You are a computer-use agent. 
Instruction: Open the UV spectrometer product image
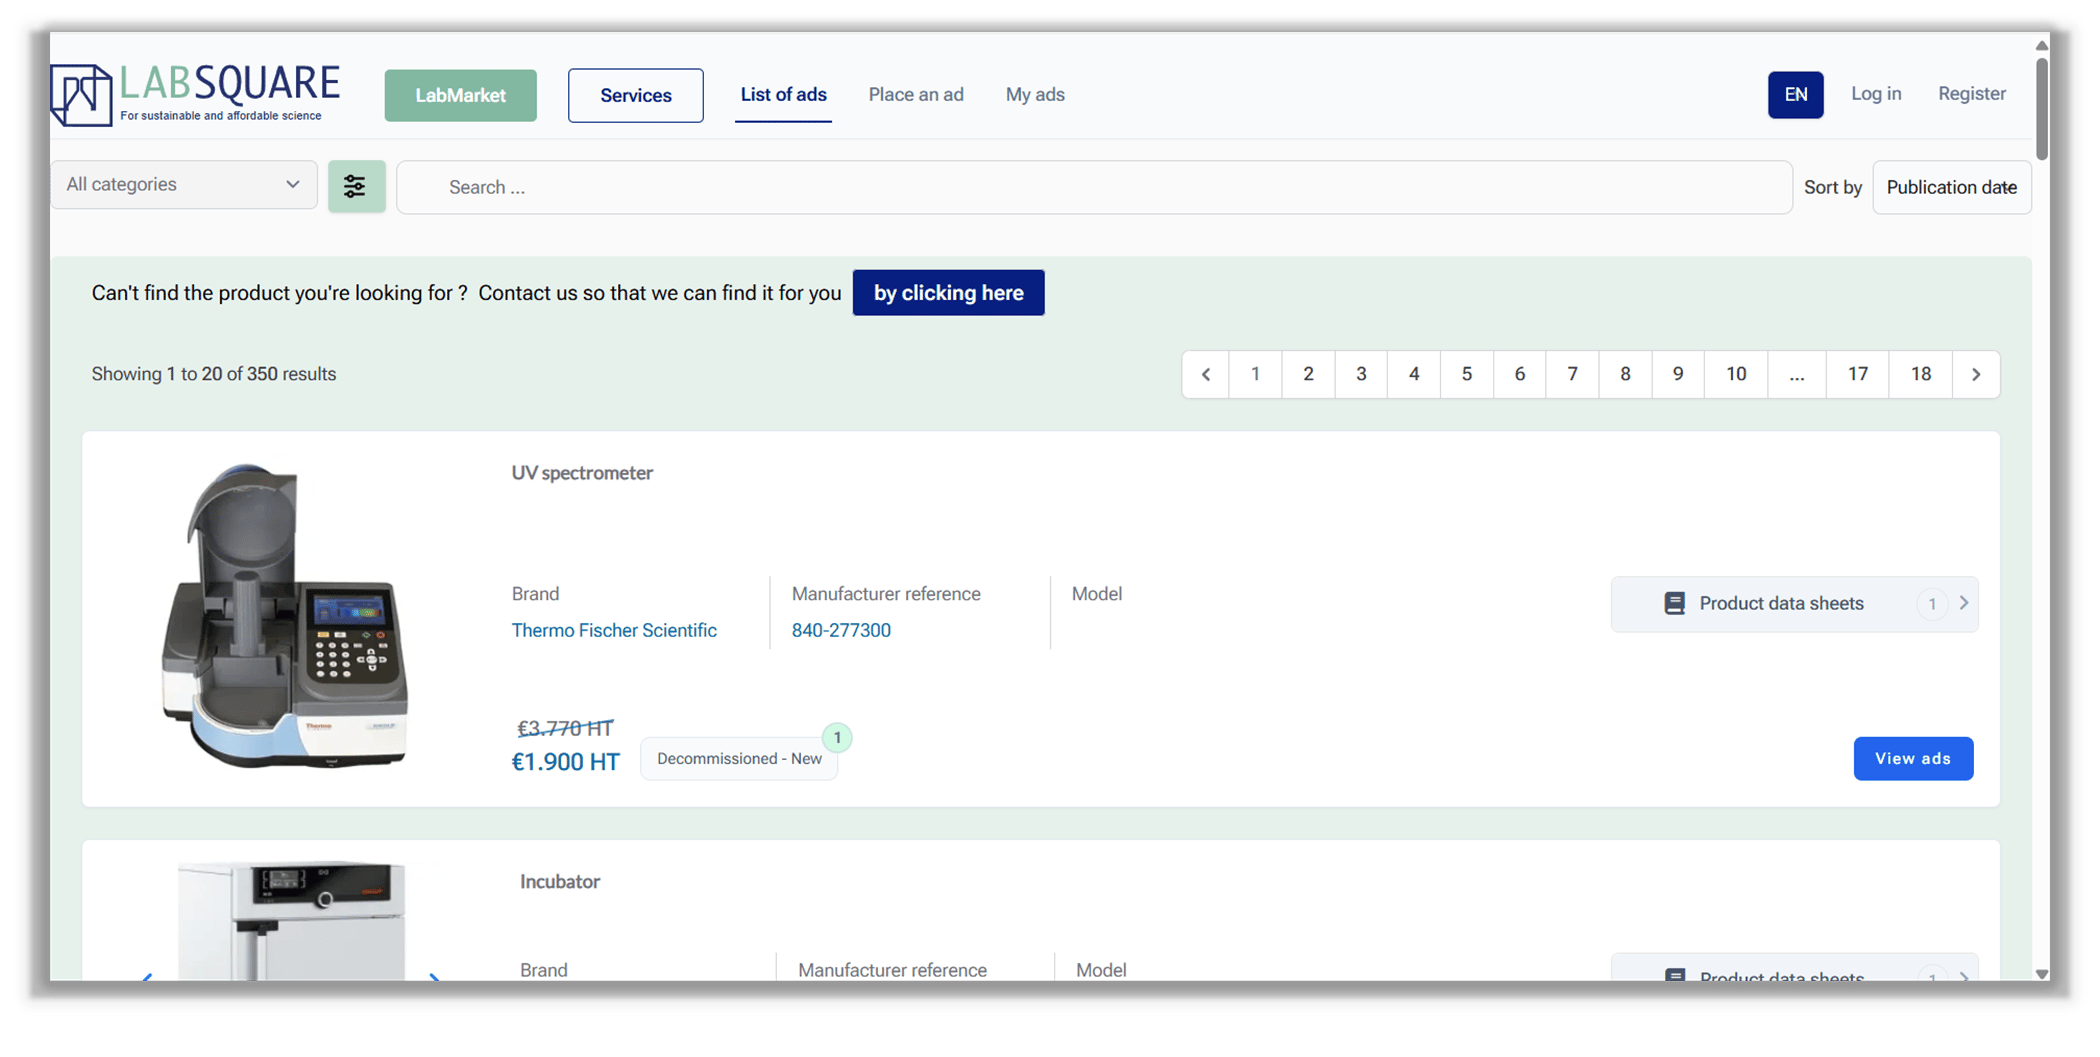[286, 617]
